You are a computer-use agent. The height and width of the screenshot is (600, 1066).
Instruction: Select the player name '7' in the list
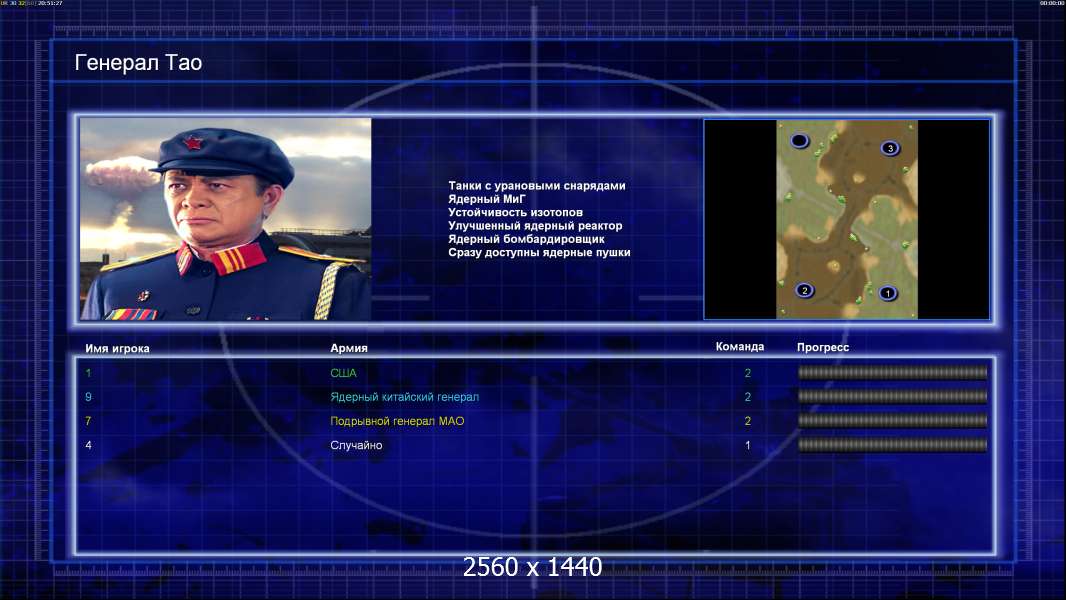point(88,421)
